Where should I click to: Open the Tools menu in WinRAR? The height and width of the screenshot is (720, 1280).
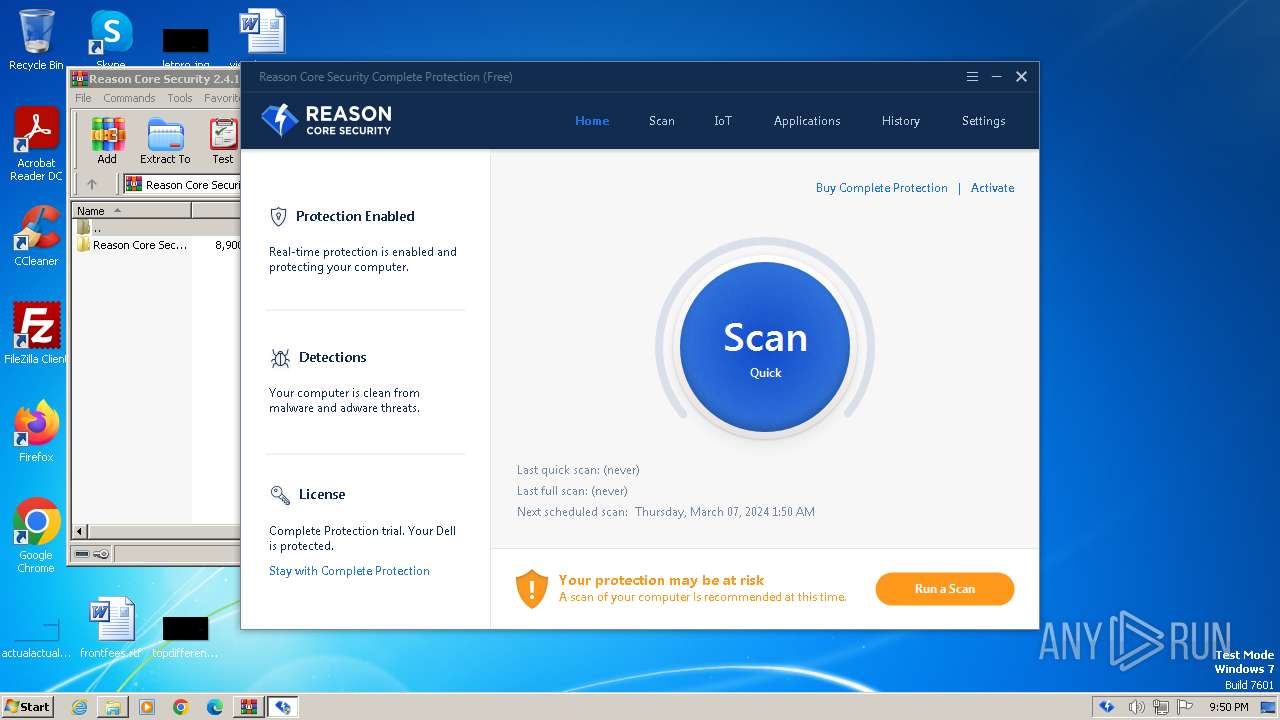tap(180, 98)
